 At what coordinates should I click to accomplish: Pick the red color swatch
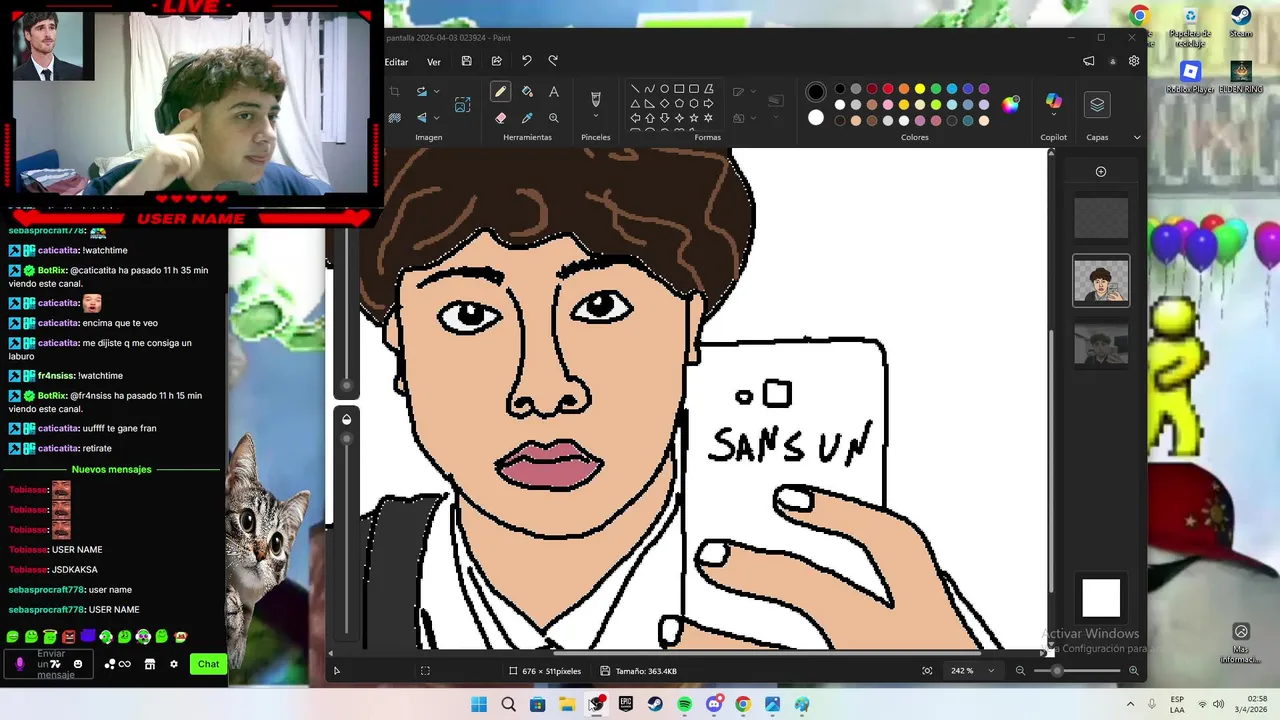click(x=888, y=89)
